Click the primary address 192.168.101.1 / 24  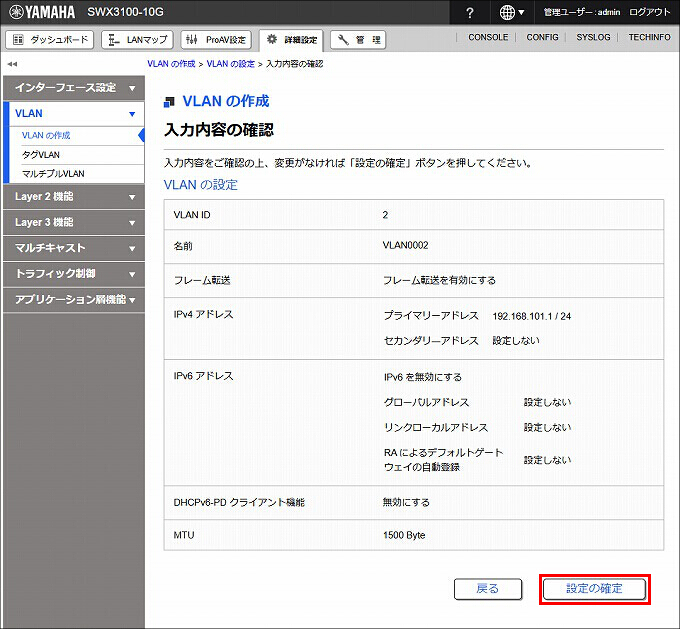coord(532,316)
